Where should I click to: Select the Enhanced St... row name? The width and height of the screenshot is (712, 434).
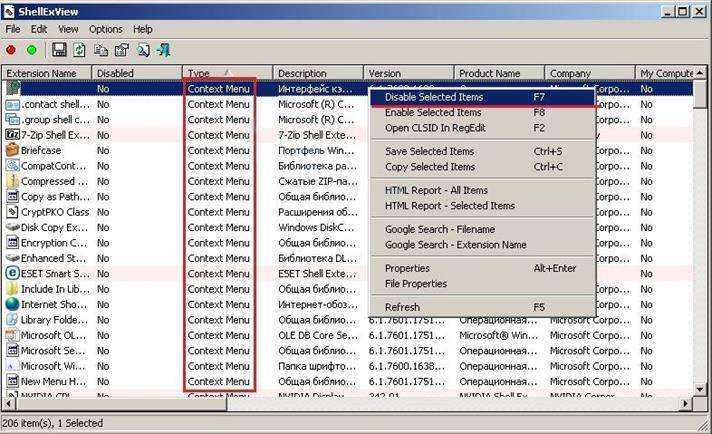point(53,258)
